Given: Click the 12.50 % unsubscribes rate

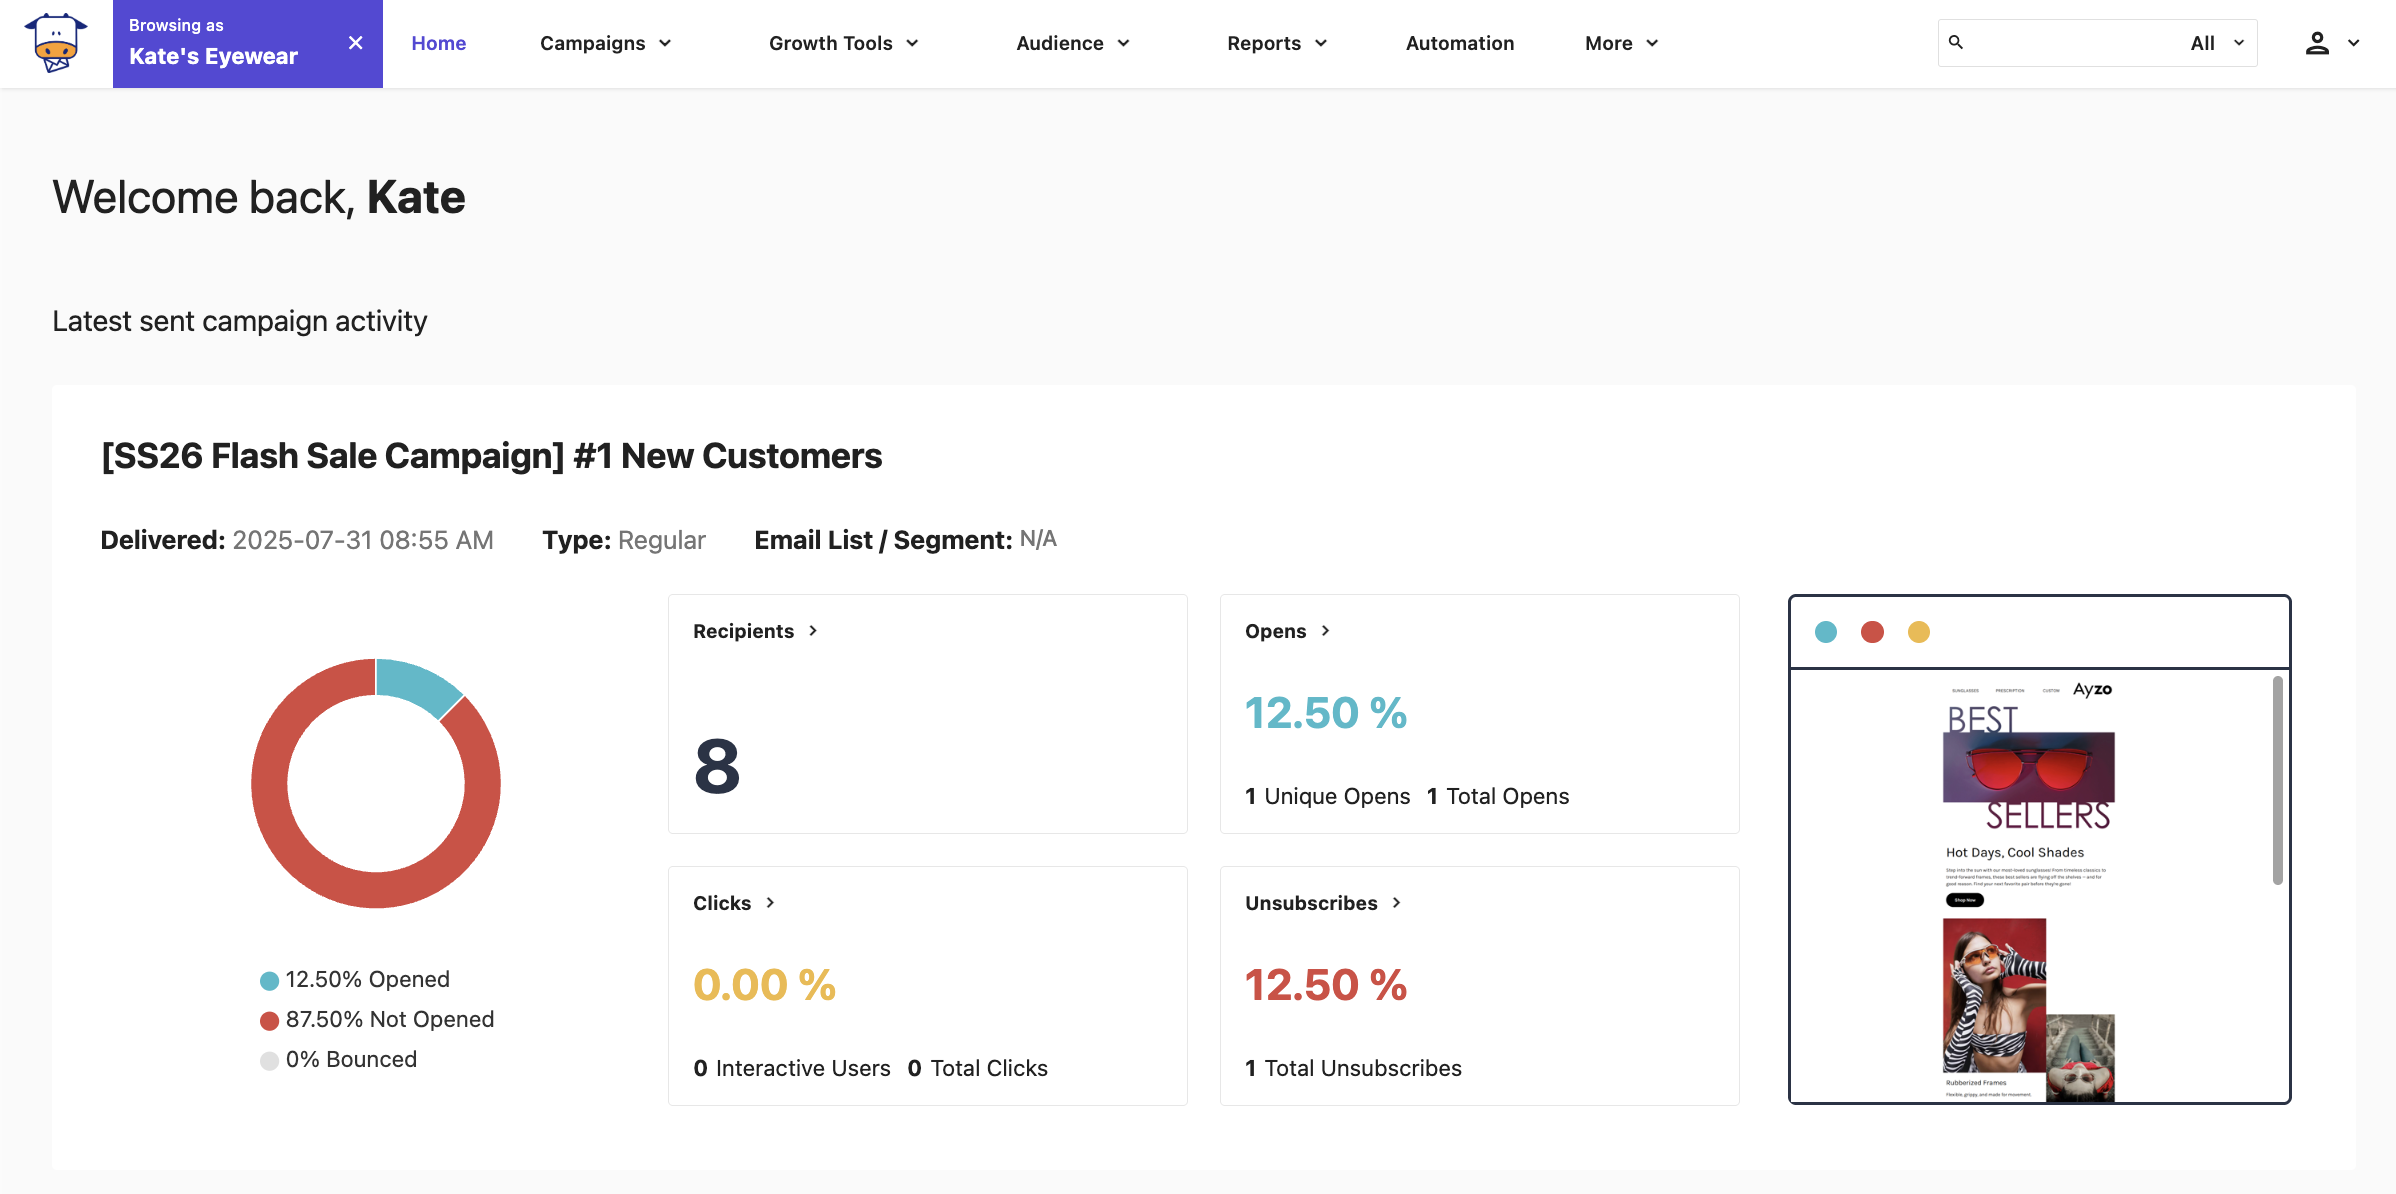Looking at the screenshot, I should point(1325,985).
